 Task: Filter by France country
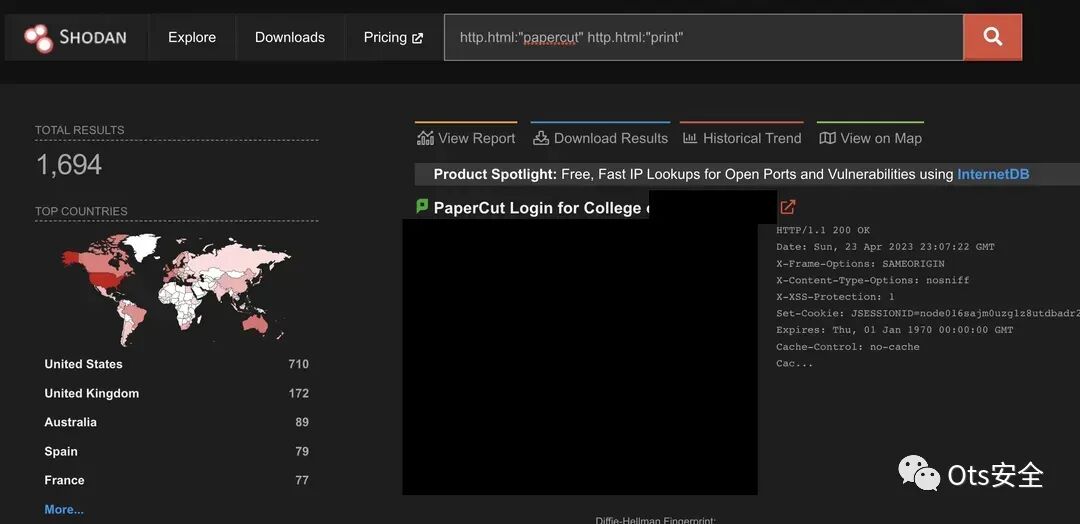click(64, 481)
